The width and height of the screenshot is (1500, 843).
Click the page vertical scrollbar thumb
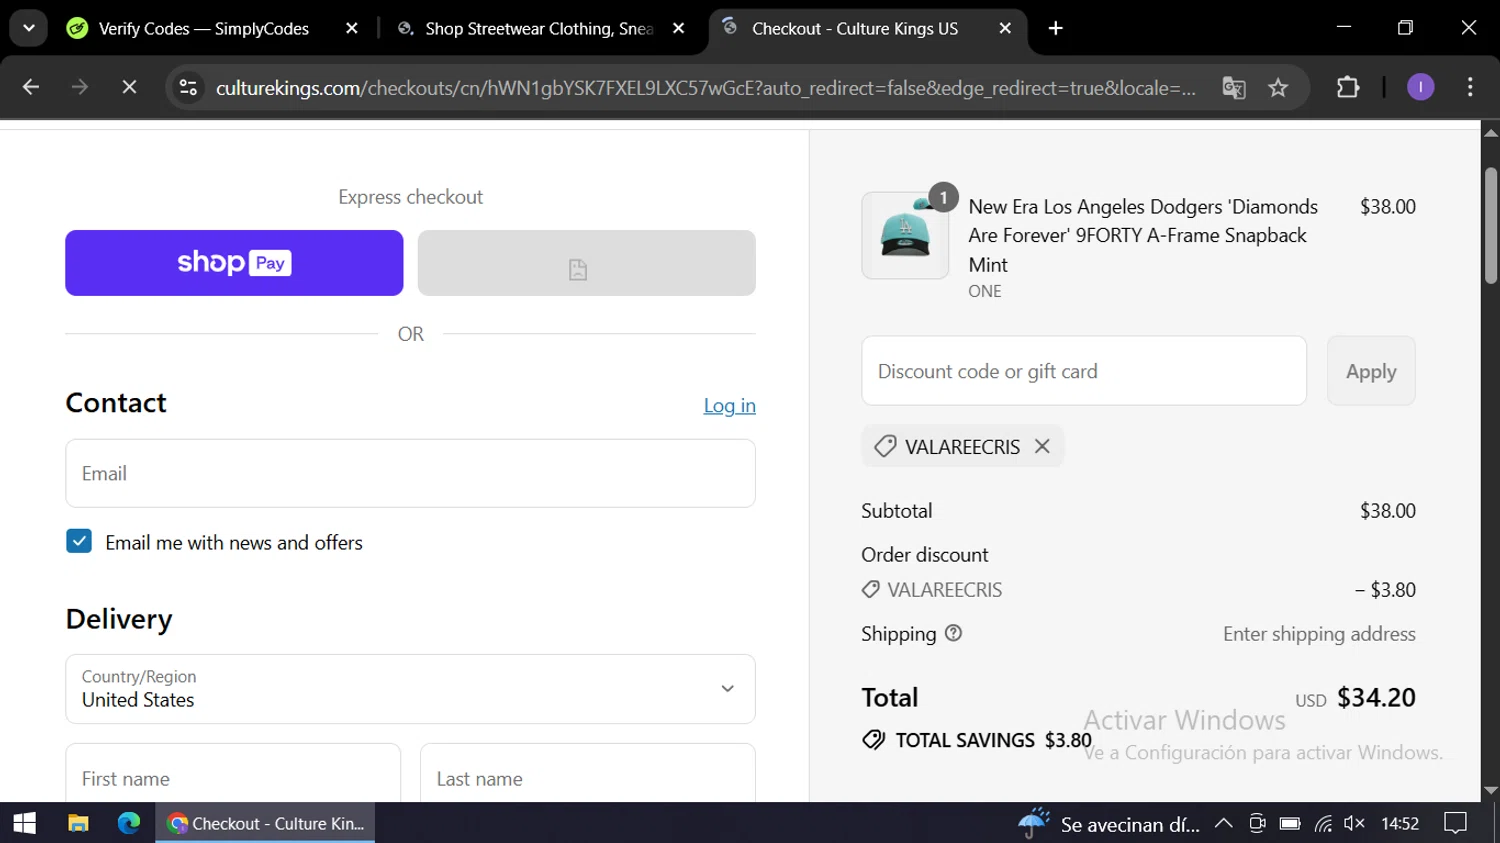[1491, 225]
